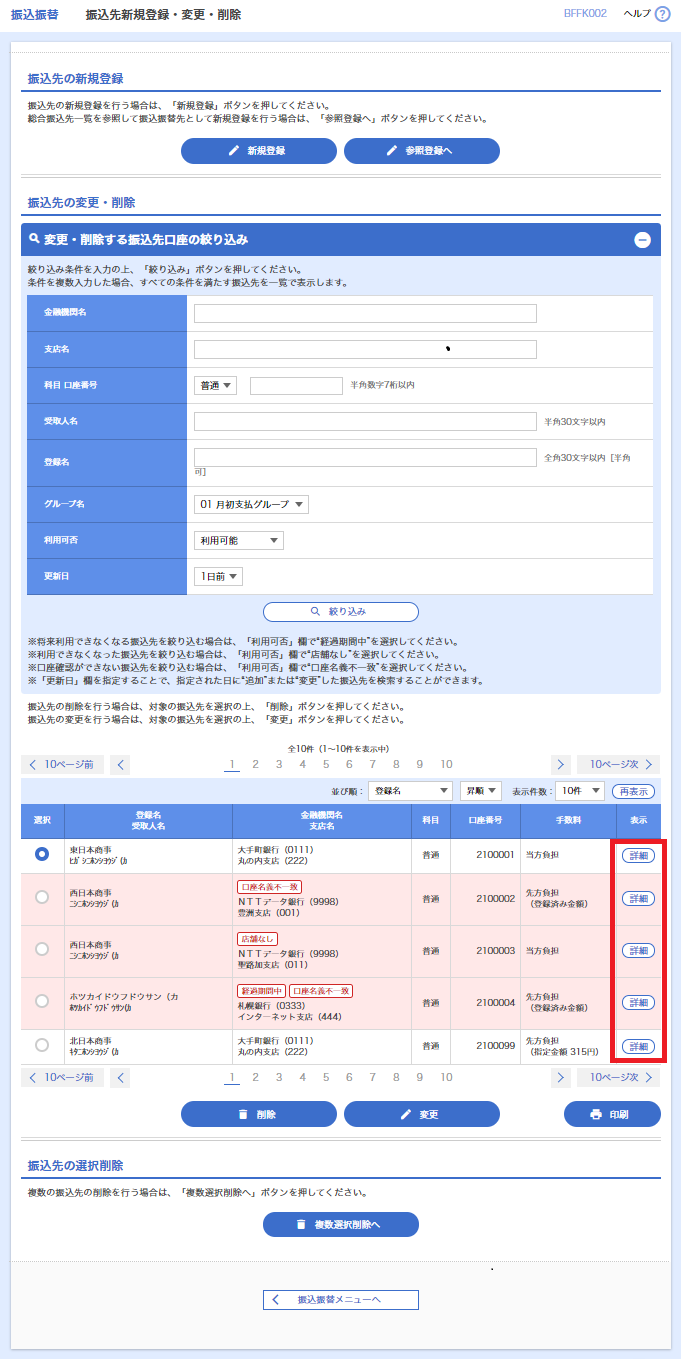This screenshot has width=681, height=1359.
Task: Open the 科目 普通 dropdown
Action: pyautogui.click(x=215, y=385)
